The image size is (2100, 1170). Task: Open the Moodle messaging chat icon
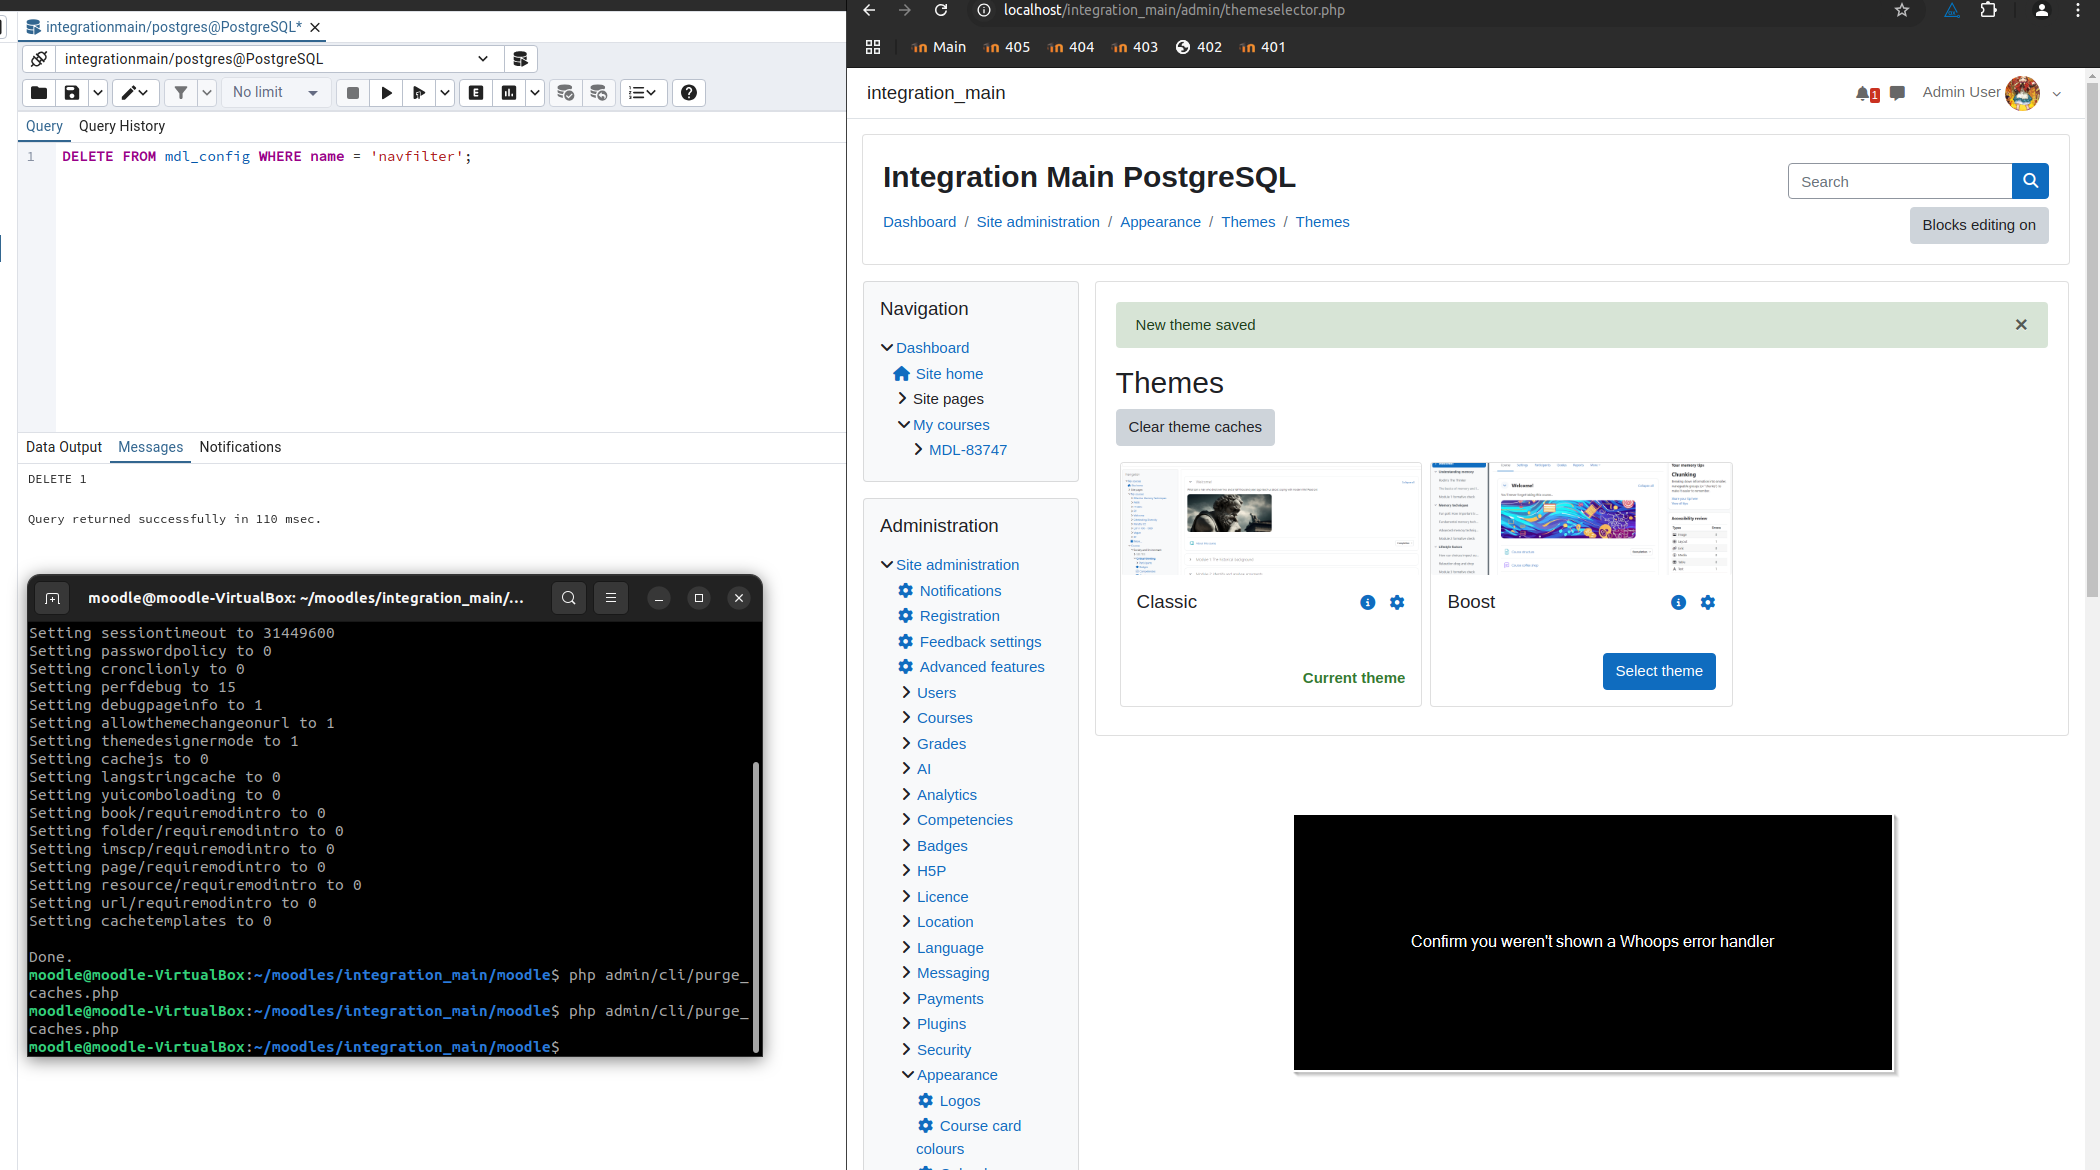click(x=1898, y=93)
